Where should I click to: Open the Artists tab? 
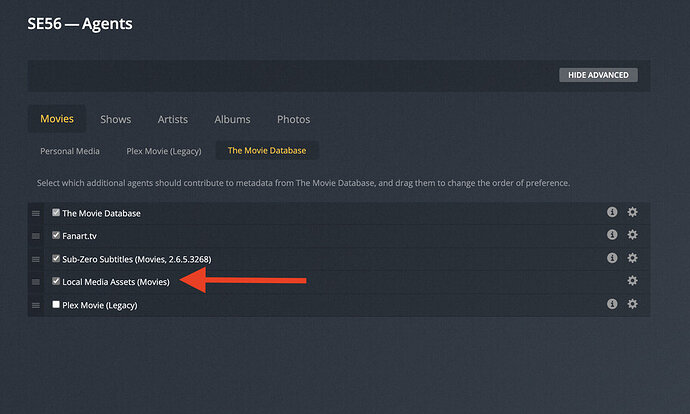(172, 119)
